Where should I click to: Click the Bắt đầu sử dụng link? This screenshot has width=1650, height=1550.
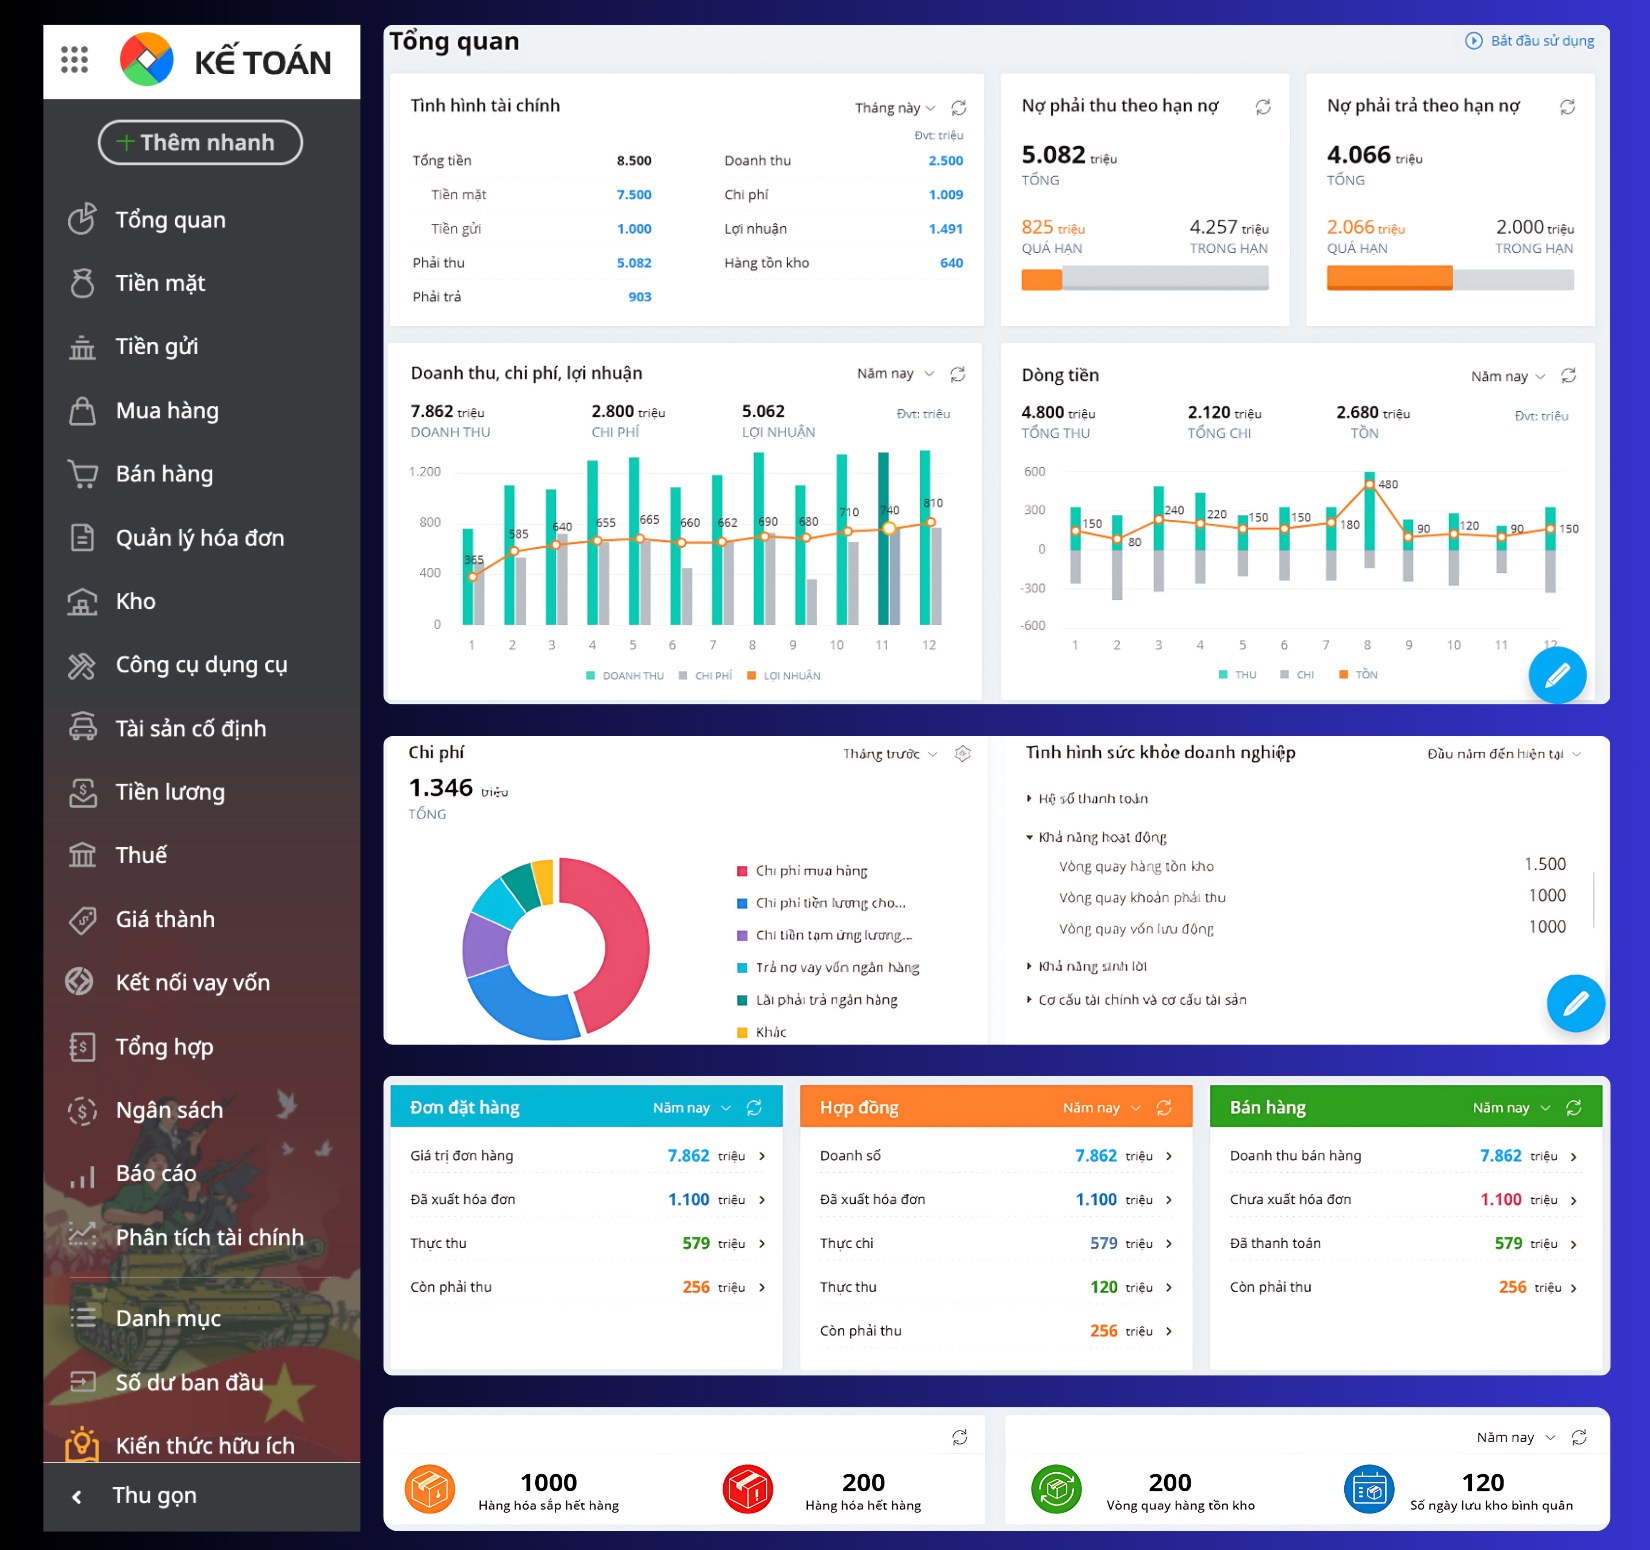click(1530, 41)
